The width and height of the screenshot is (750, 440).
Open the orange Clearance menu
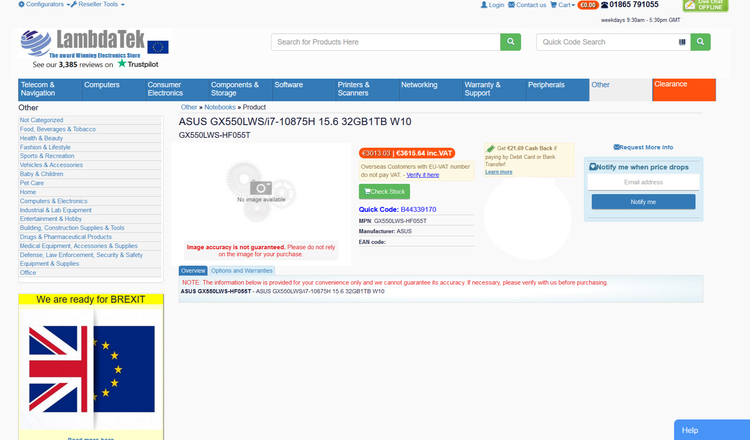pyautogui.click(x=684, y=89)
